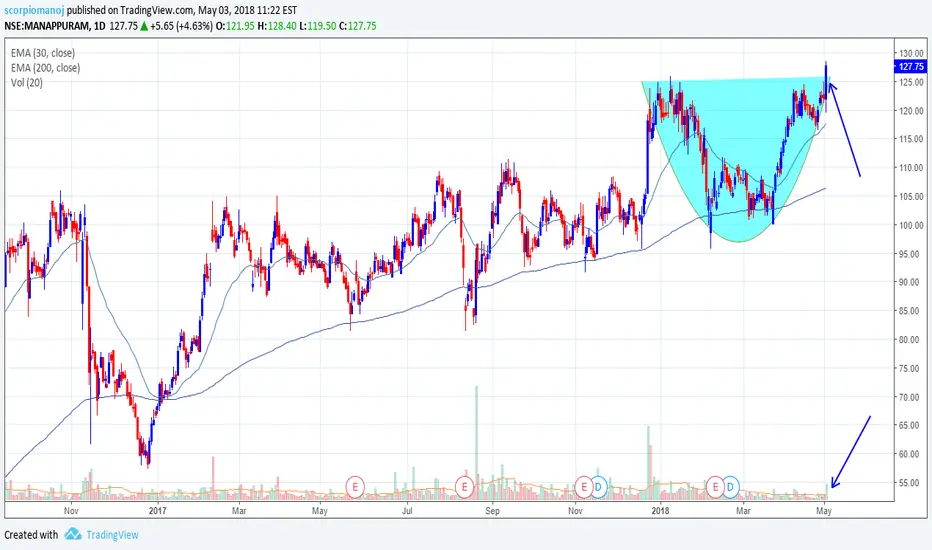Open the scorpiomanoj author link
This screenshot has width=932, height=550.
(x=34, y=10)
